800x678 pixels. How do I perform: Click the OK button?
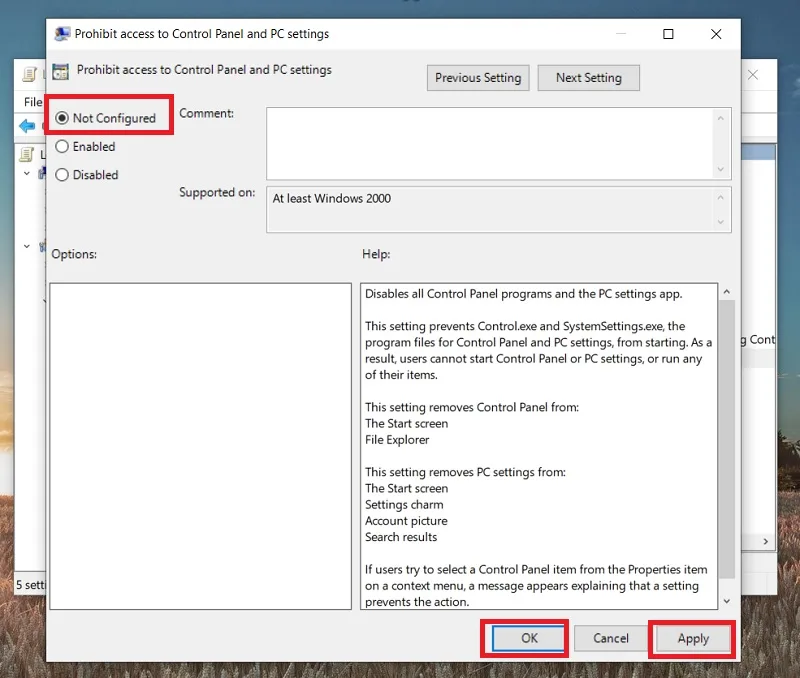[x=529, y=638]
